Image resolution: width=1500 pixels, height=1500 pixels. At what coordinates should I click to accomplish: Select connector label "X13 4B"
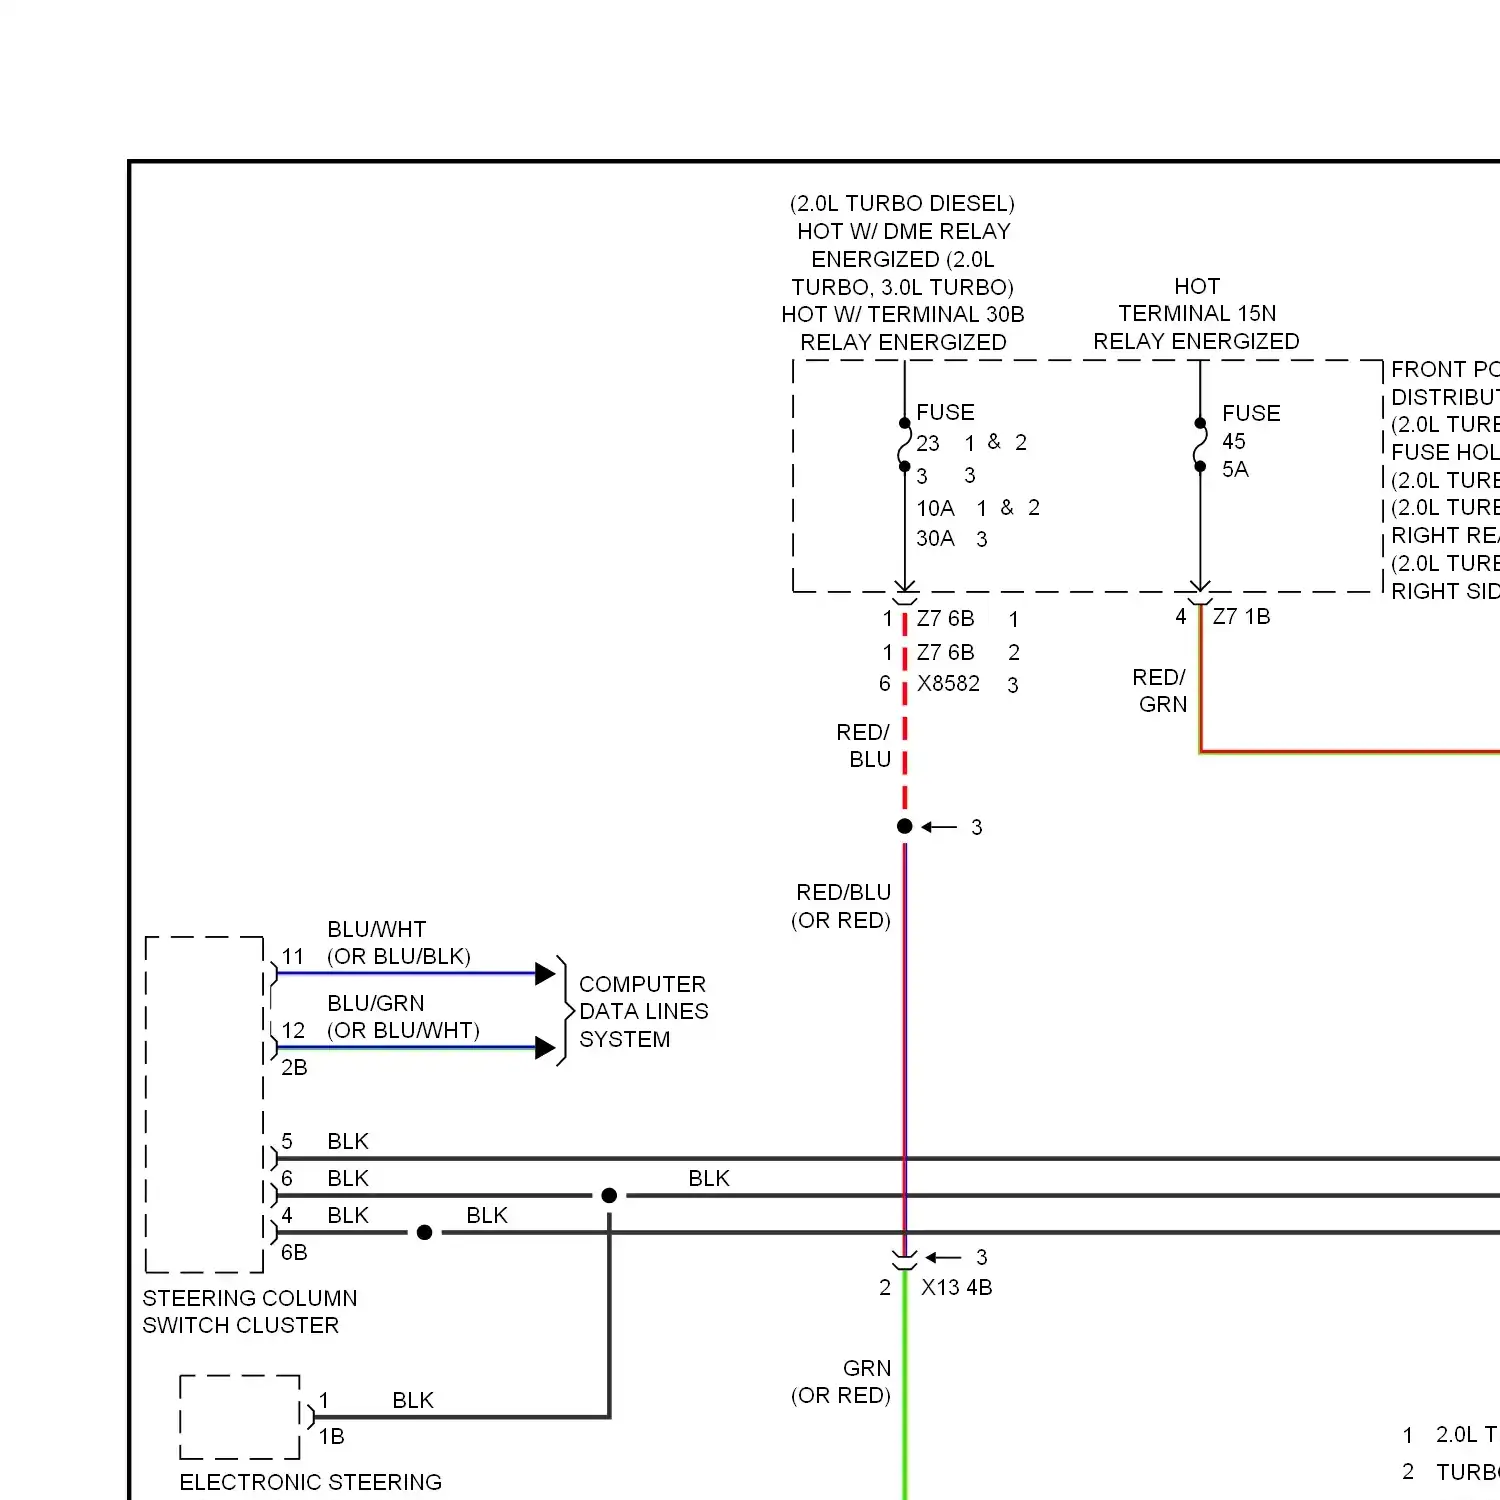point(957,1287)
